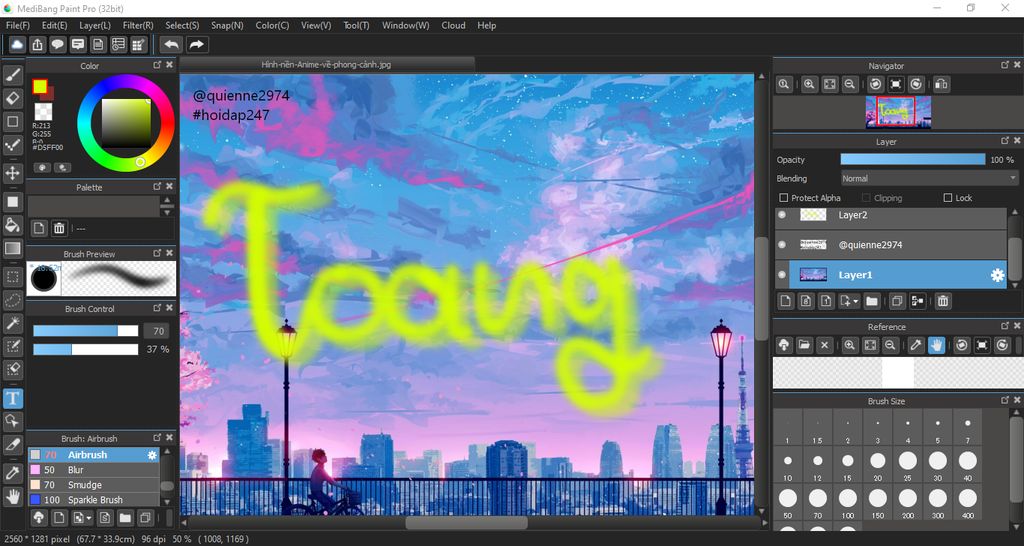Image resolution: width=1024 pixels, height=546 pixels.
Task: Open the add-layer type dropdown arrow
Action: [x=856, y=302]
